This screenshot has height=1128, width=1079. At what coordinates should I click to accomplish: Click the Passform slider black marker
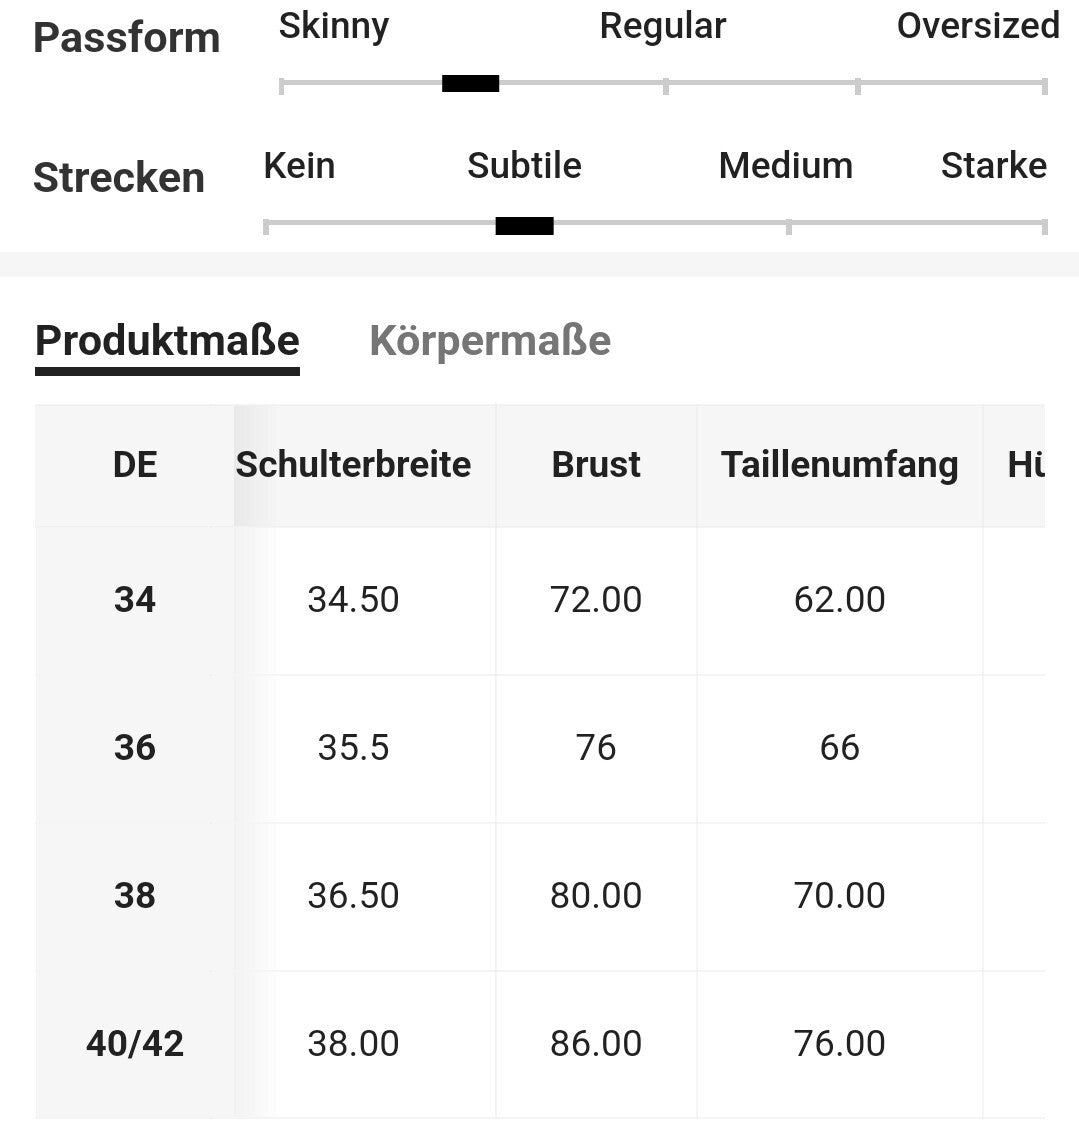click(x=470, y=83)
